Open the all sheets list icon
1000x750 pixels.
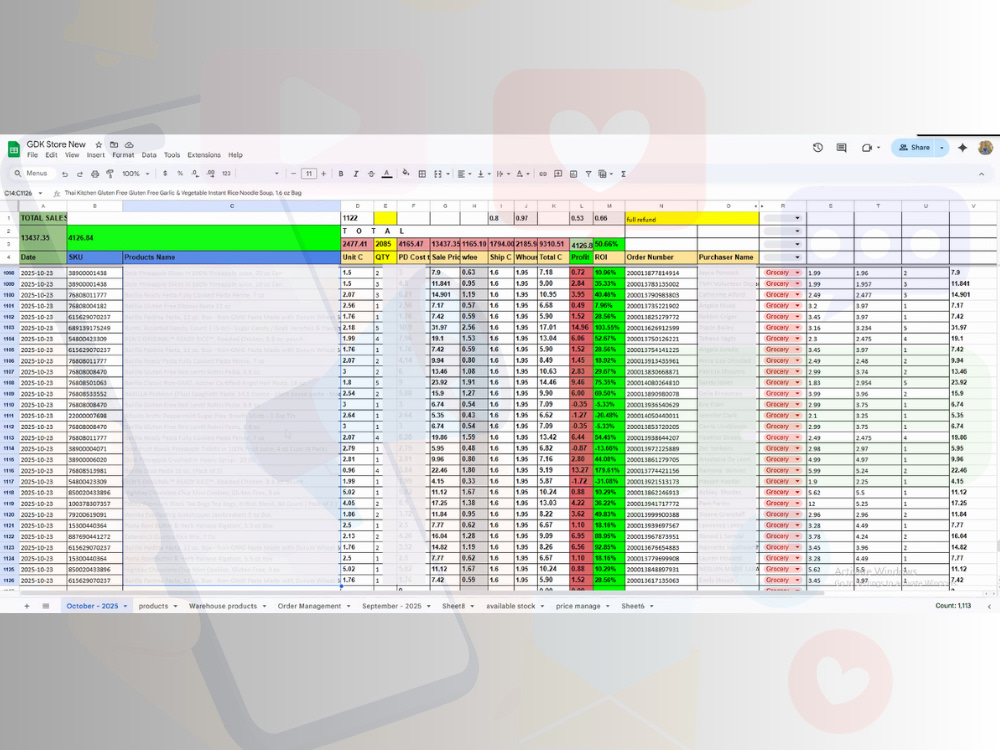click(x=46, y=606)
